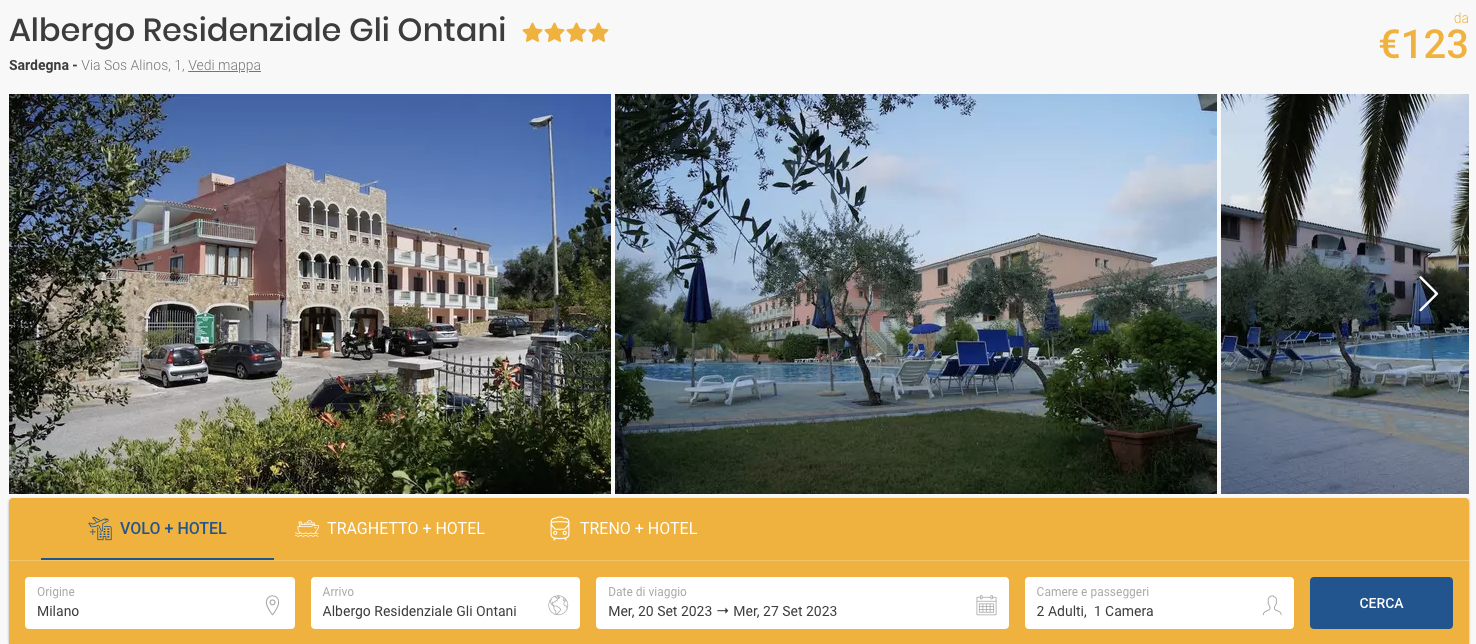The height and width of the screenshot is (644, 1476).
Task: Select the Arrivo destination field
Action: click(445, 603)
